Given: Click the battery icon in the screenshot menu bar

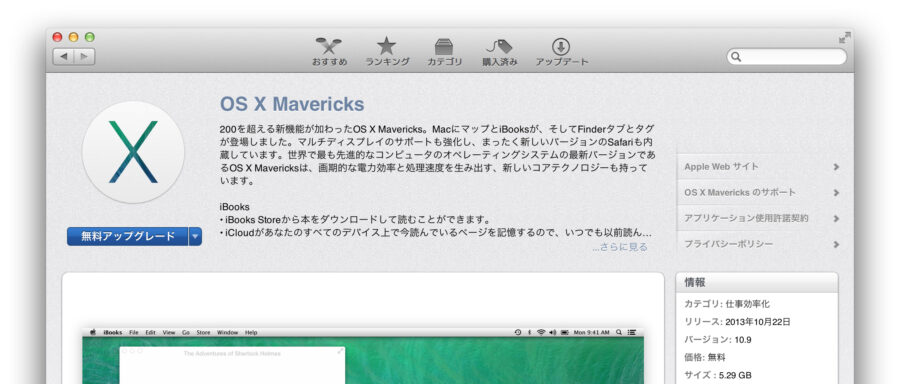Looking at the screenshot, I should click(x=565, y=332).
